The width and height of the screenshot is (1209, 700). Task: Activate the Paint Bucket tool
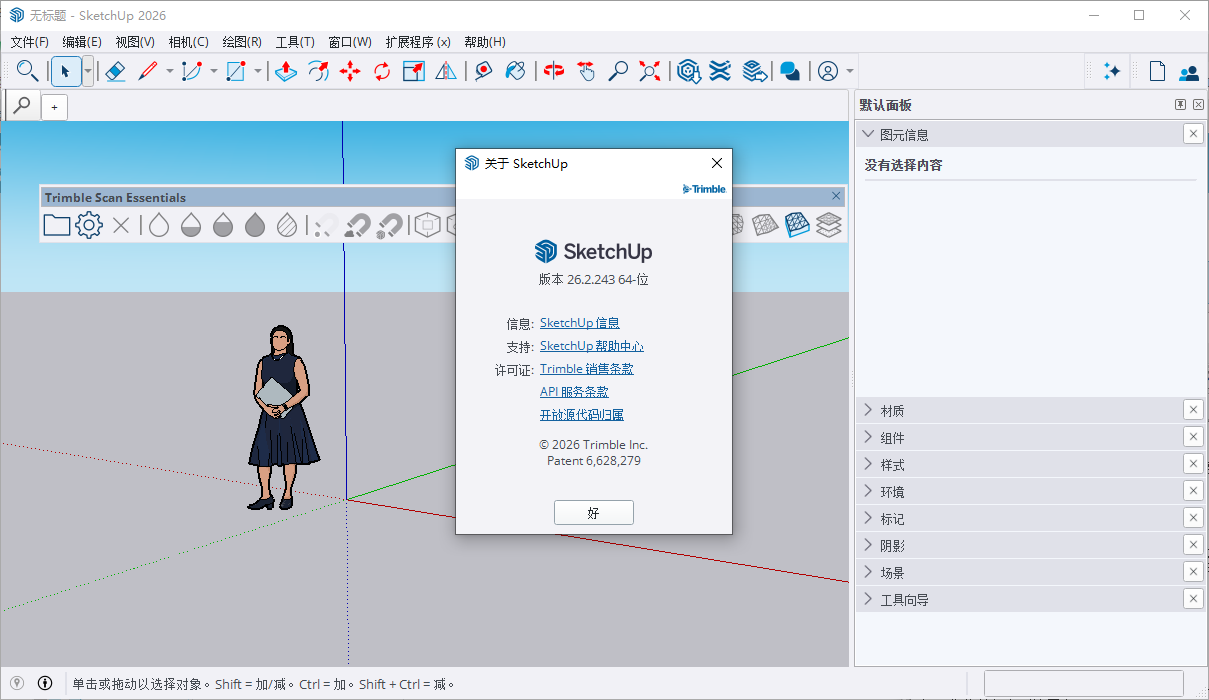(x=516, y=71)
